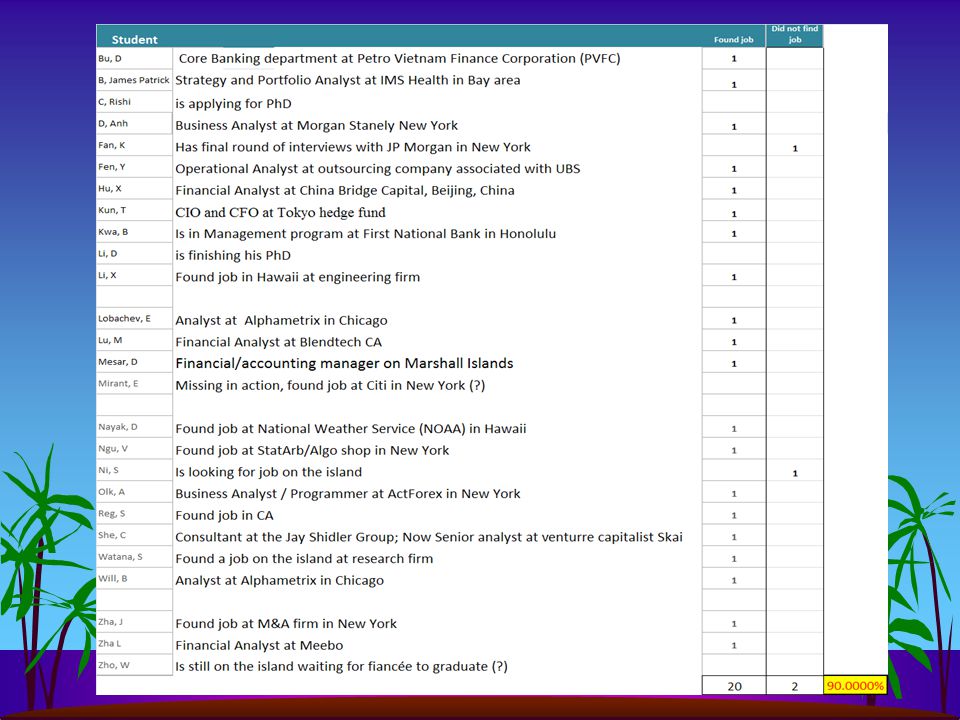
Task: Click student name Ni, S
Action: tap(108, 470)
